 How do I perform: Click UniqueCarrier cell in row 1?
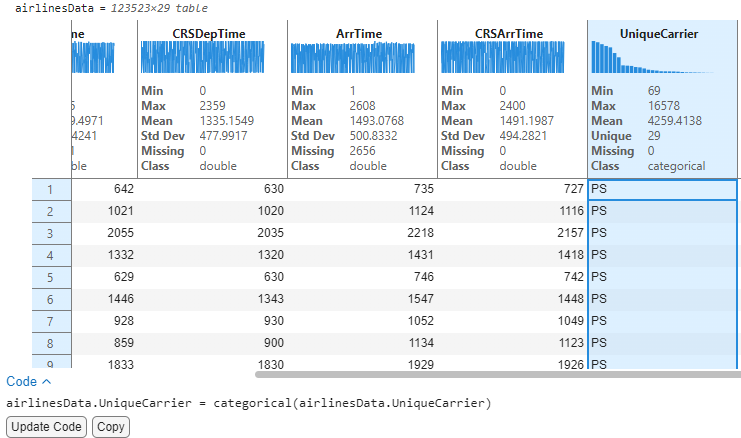[662, 189]
